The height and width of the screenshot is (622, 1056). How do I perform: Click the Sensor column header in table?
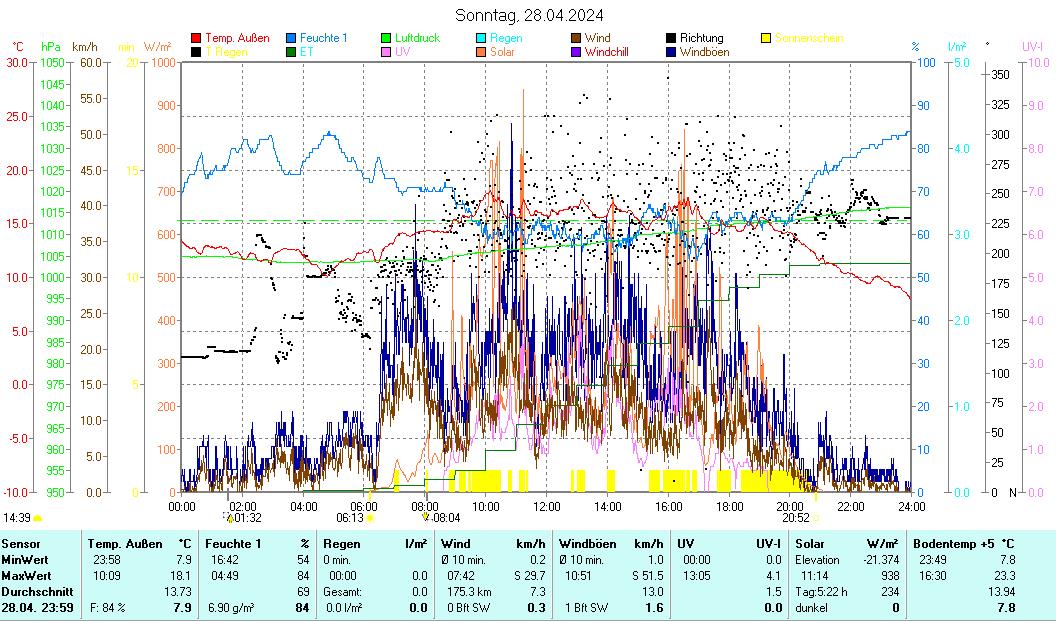click(22, 544)
